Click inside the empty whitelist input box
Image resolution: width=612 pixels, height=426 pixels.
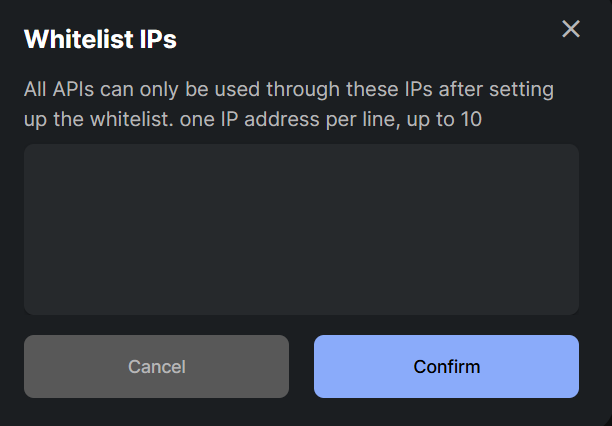pyautogui.click(x=301, y=229)
